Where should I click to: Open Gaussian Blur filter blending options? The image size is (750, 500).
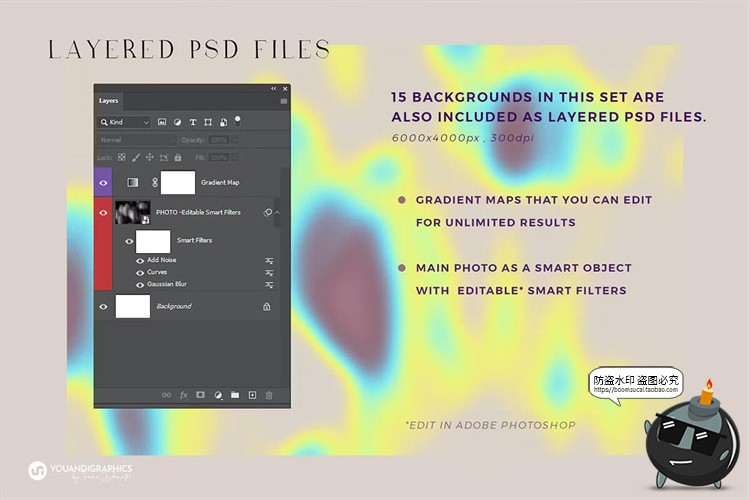tap(268, 284)
